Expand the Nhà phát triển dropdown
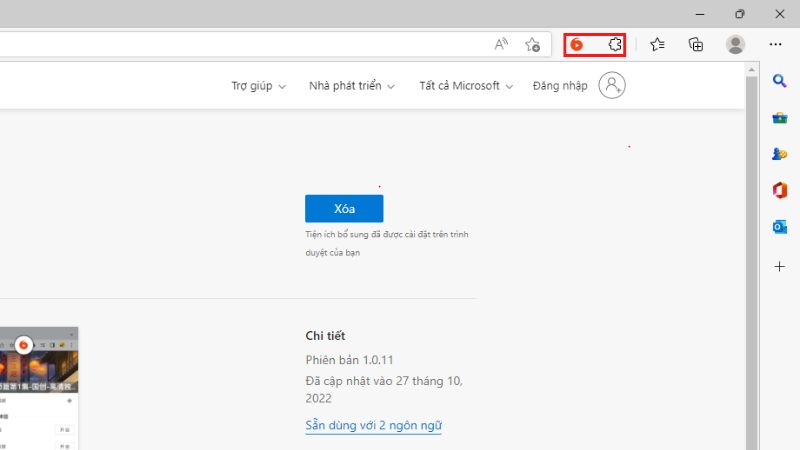 (x=351, y=86)
